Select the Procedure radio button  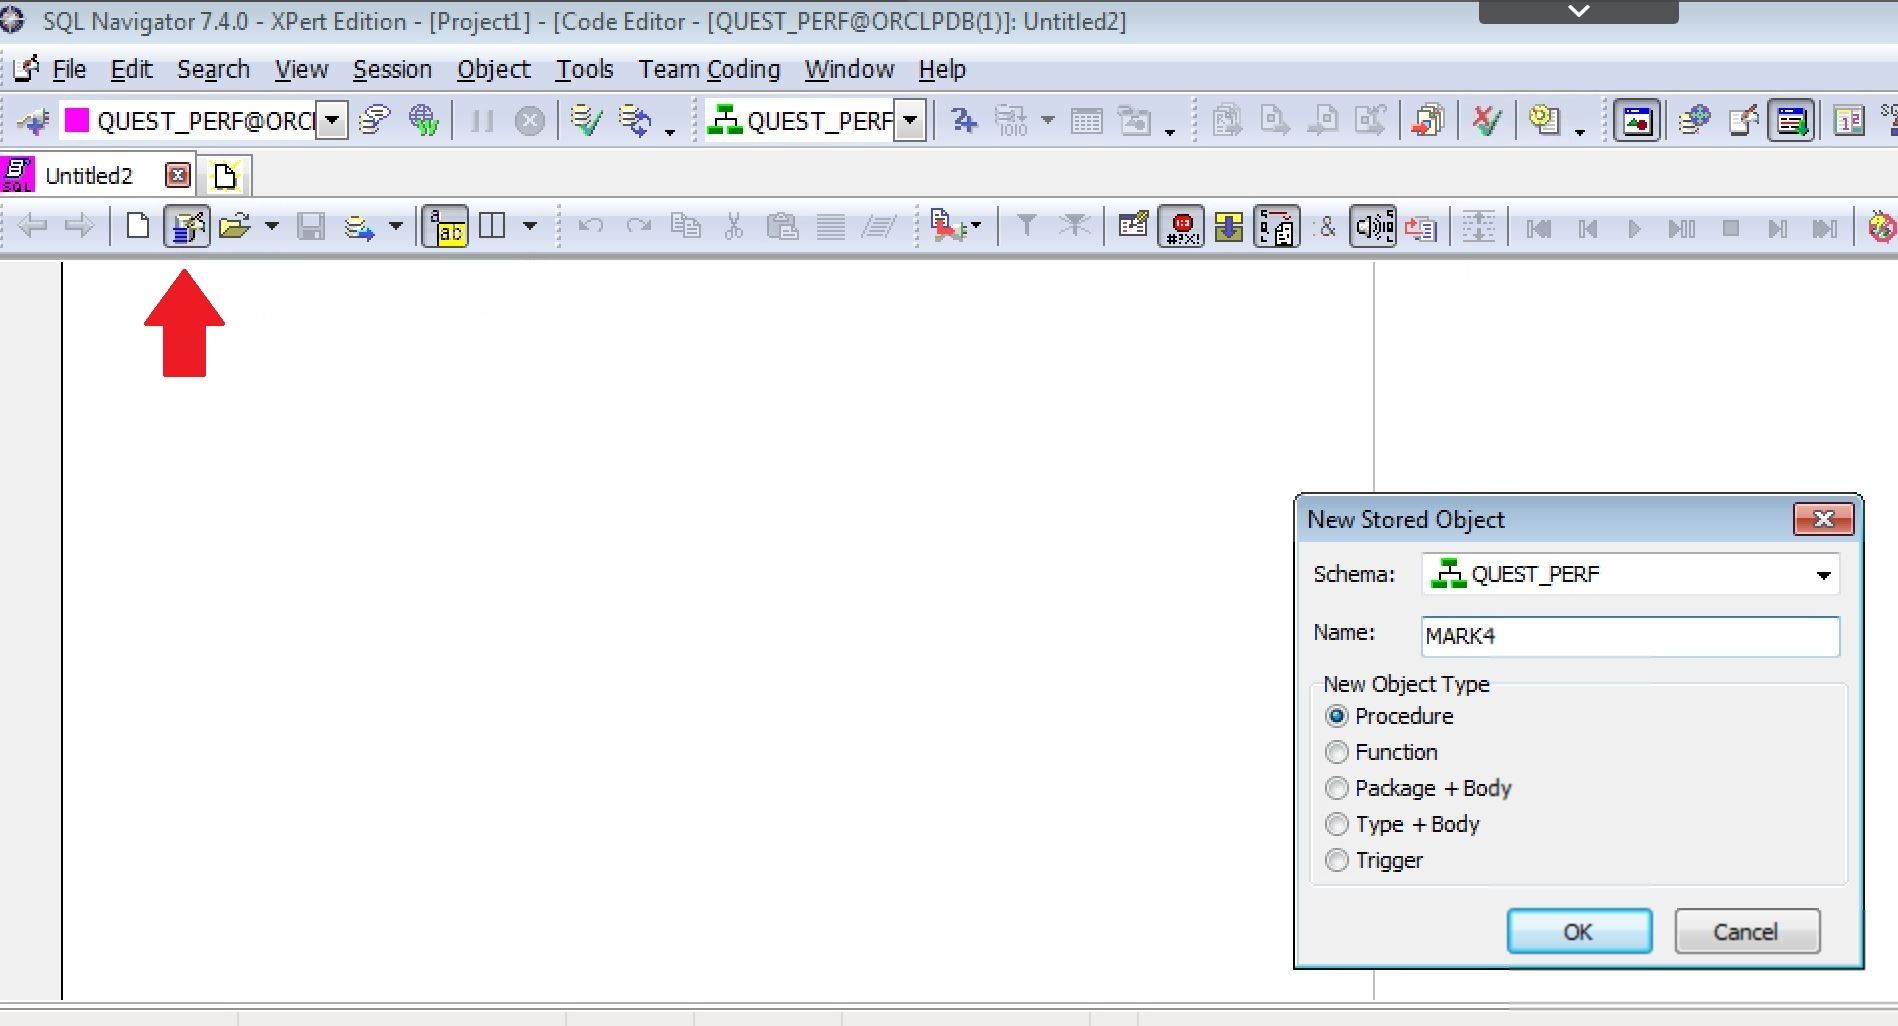point(1336,716)
